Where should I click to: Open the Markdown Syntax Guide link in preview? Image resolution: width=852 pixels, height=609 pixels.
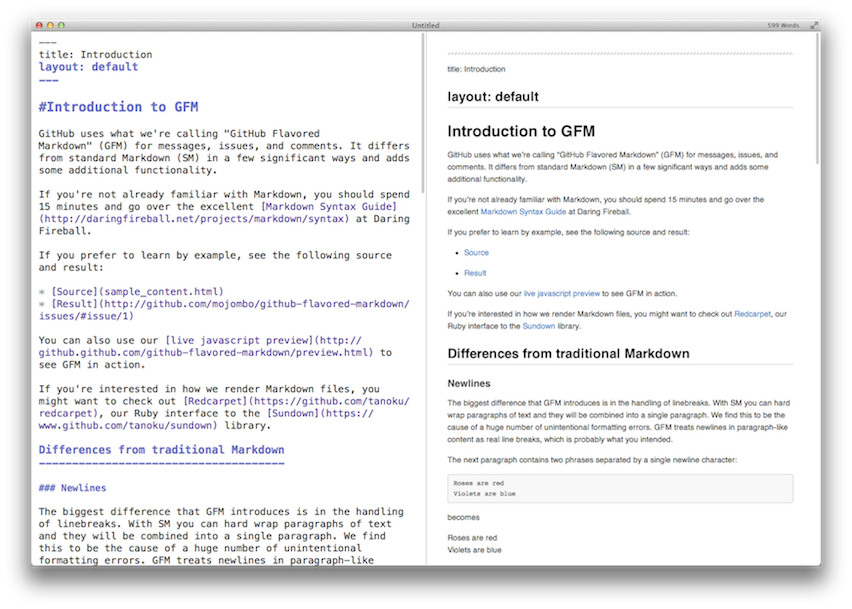tap(523, 212)
